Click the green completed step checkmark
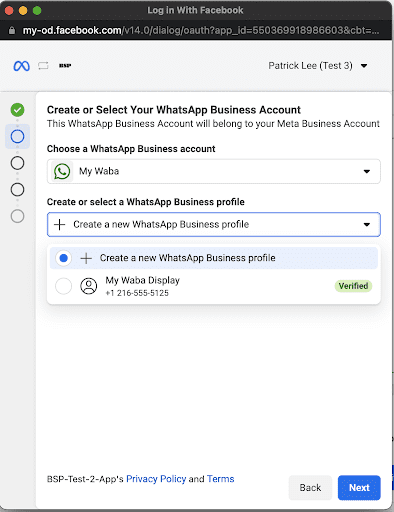Image resolution: width=394 pixels, height=512 pixels. [17, 110]
